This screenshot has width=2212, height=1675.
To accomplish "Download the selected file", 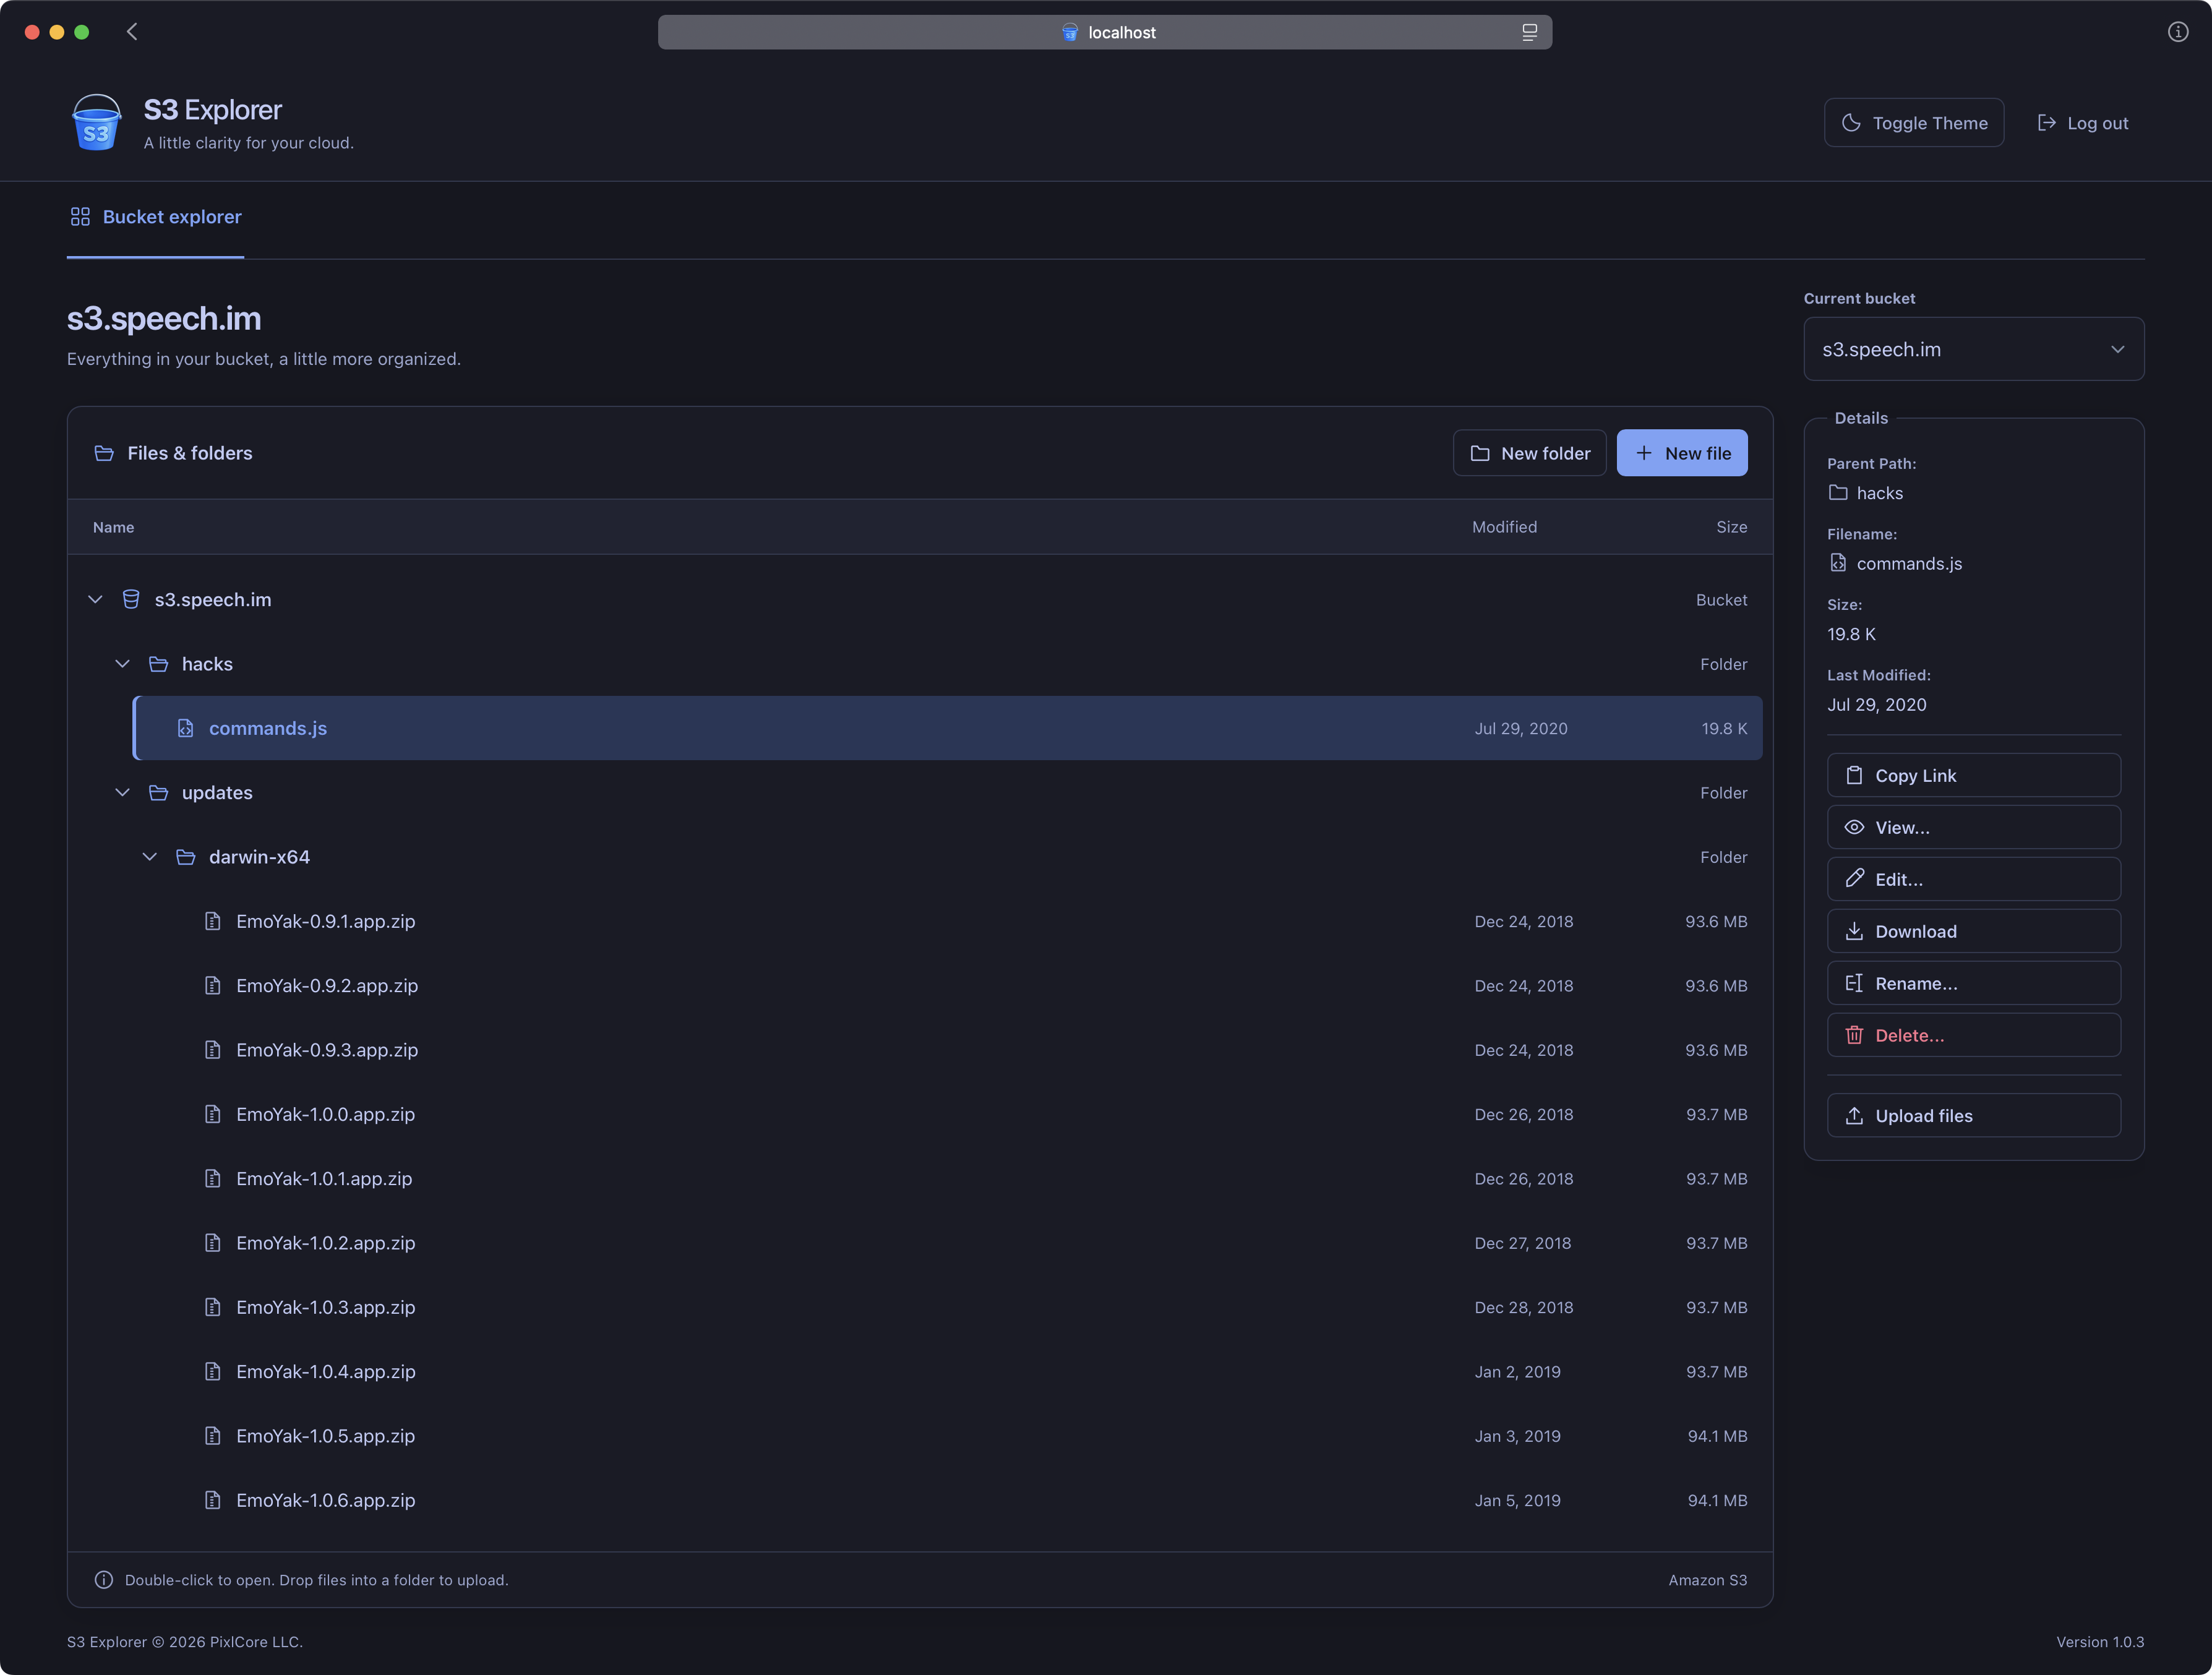I will 1974,931.
